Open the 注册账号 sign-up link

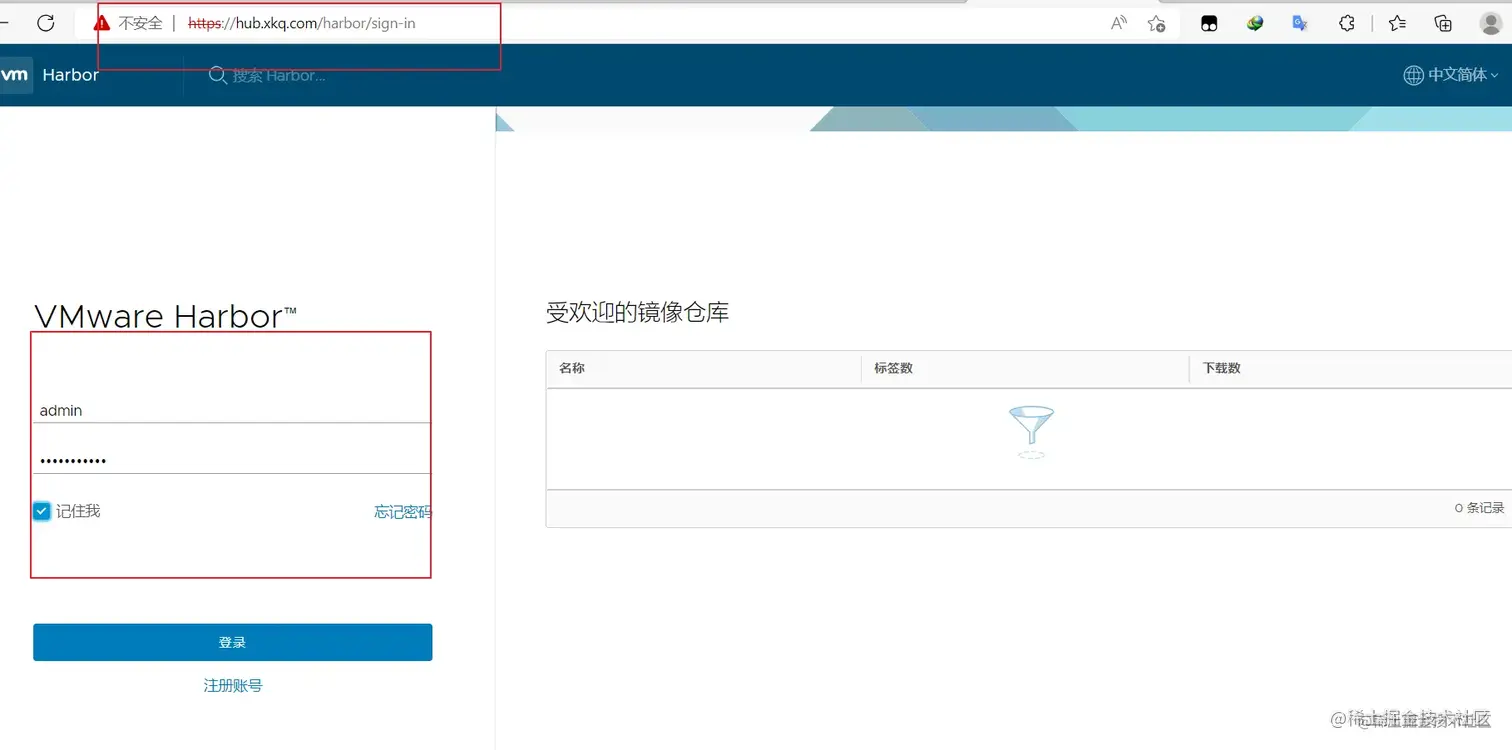point(233,685)
